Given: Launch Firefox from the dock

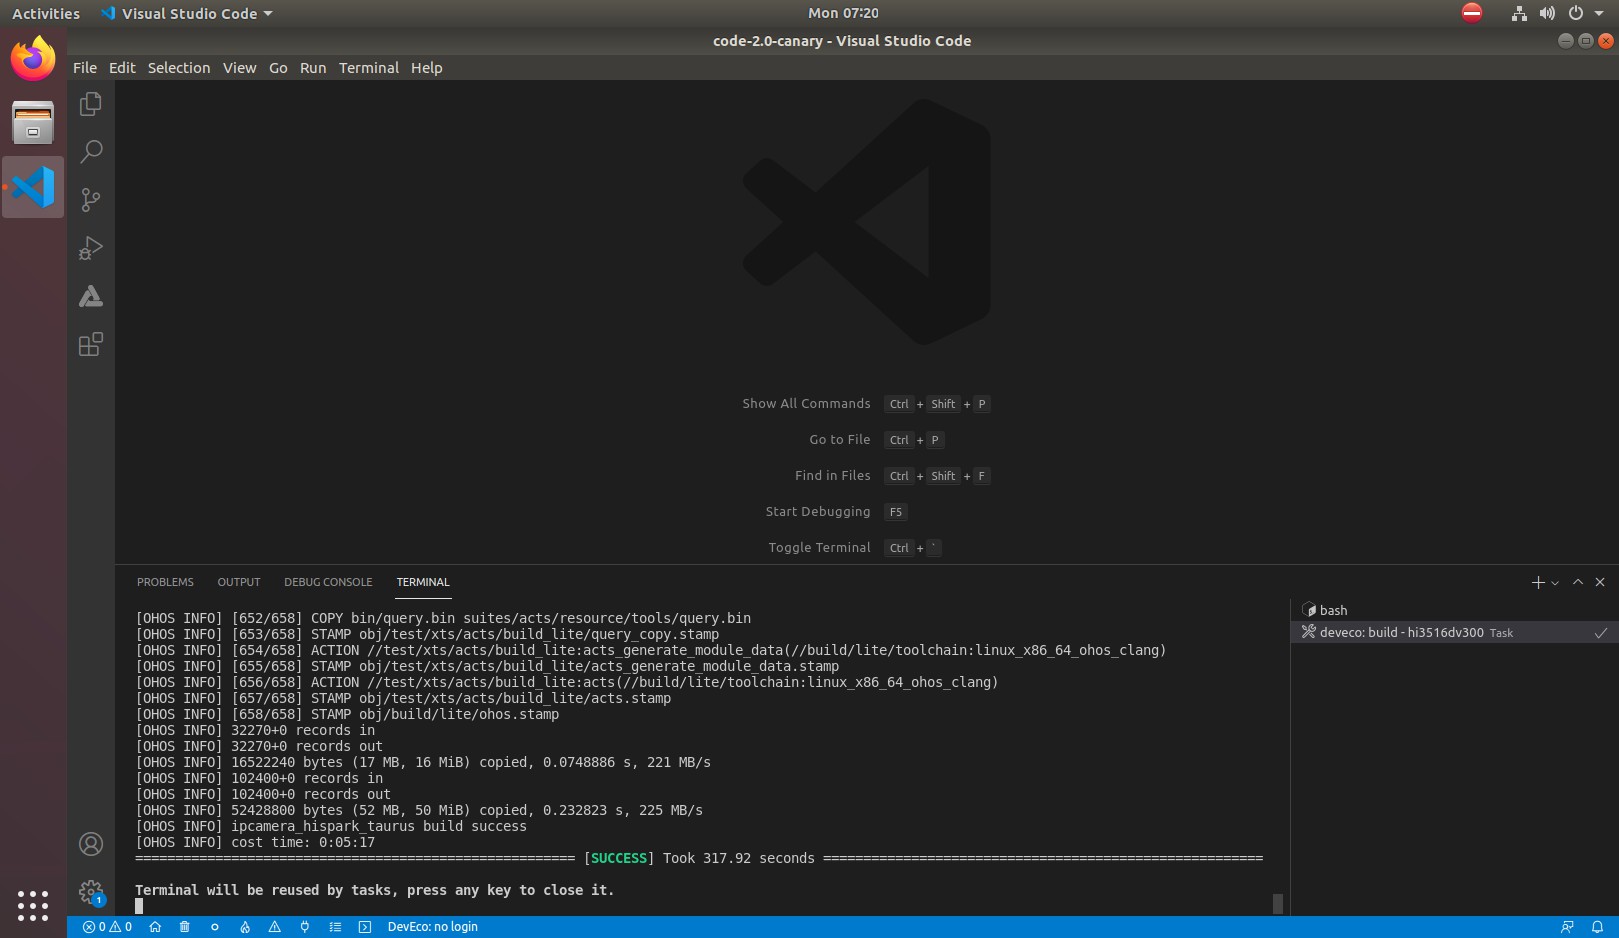Looking at the screenshot, I should tap(33, 59).
